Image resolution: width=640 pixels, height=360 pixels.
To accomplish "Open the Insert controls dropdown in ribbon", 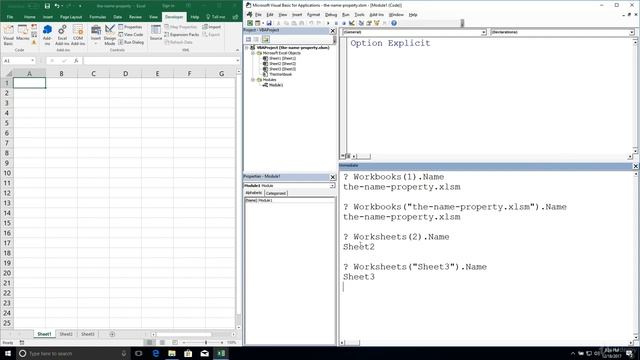I will [96, 35].
